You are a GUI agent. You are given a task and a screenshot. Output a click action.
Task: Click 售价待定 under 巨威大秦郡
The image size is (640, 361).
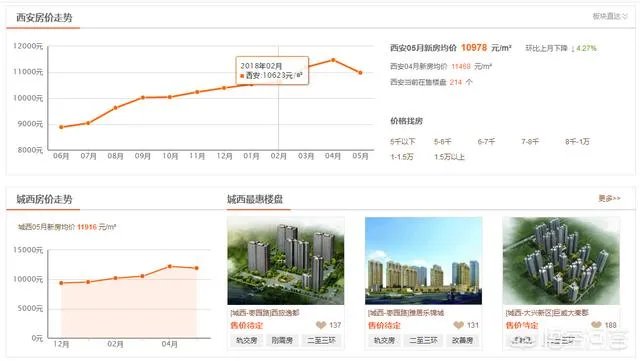[x=522, y=325]
